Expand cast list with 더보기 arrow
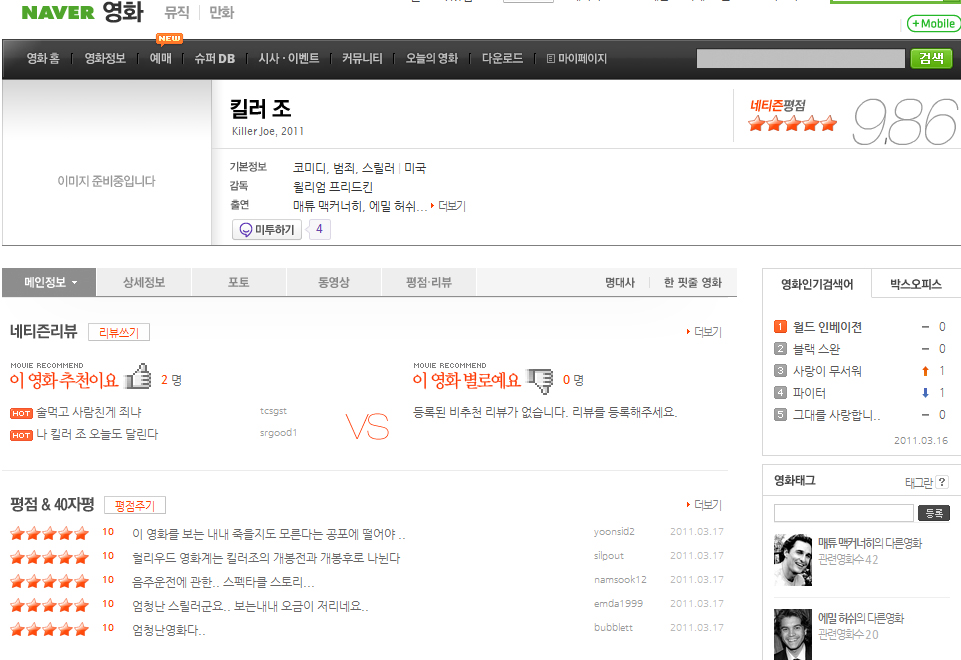961x660 pixels. (448, 206)
